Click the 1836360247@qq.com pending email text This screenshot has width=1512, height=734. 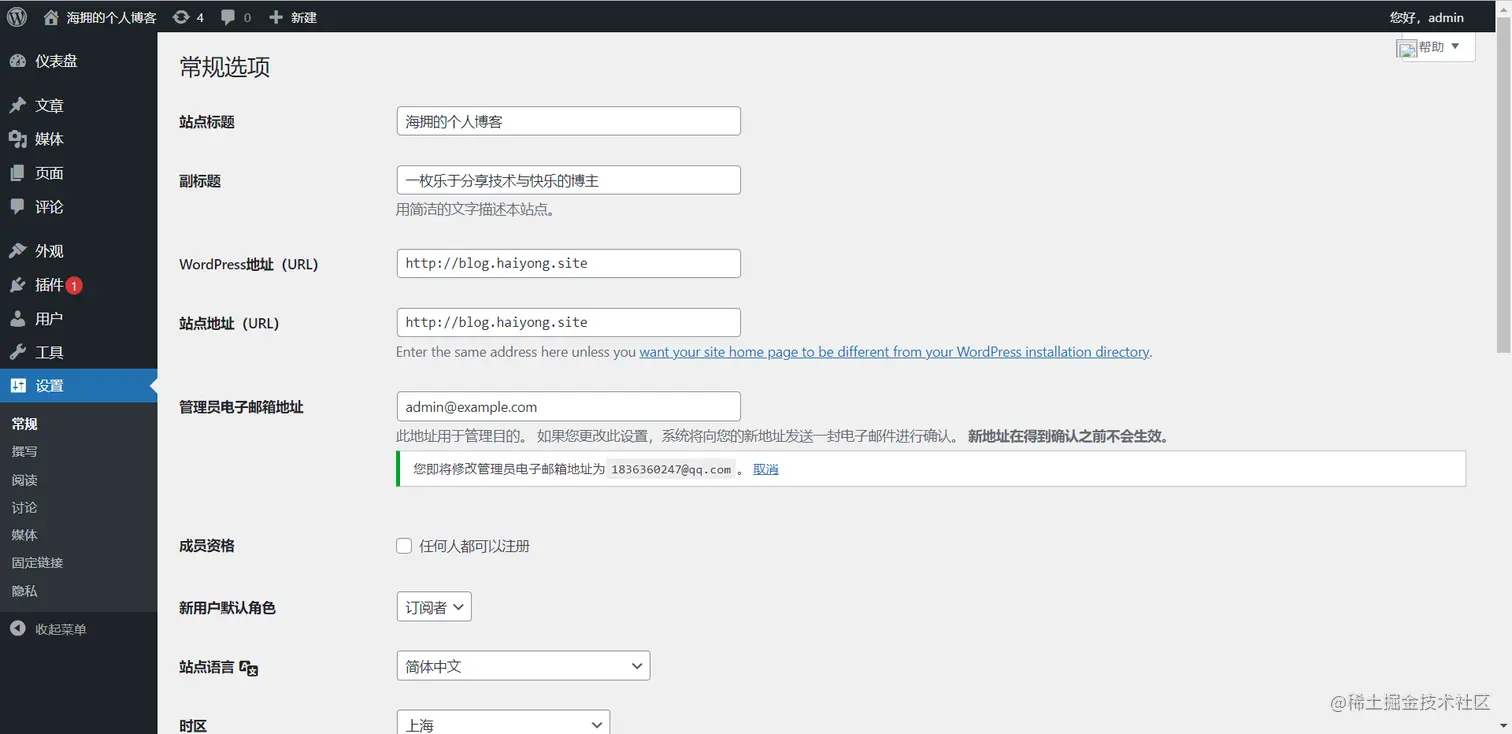(671, 469)
